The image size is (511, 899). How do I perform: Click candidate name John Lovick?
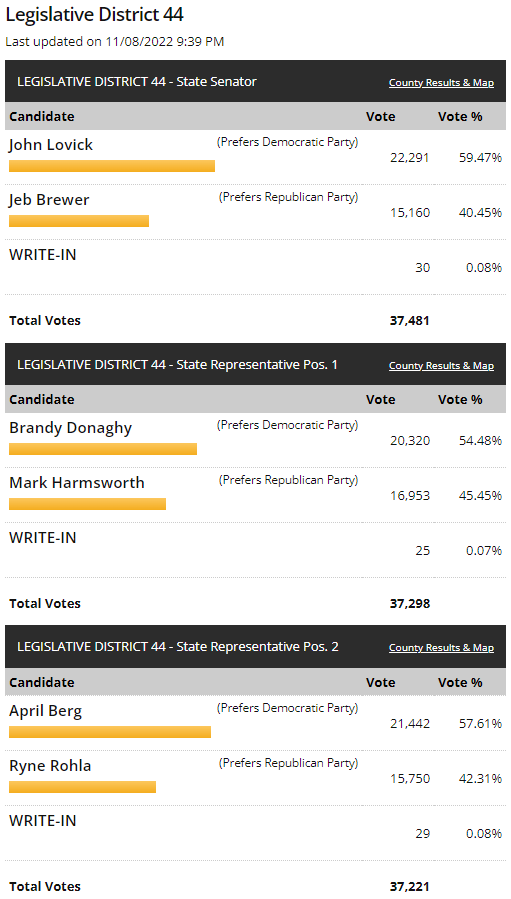click(x=51, y=144)
